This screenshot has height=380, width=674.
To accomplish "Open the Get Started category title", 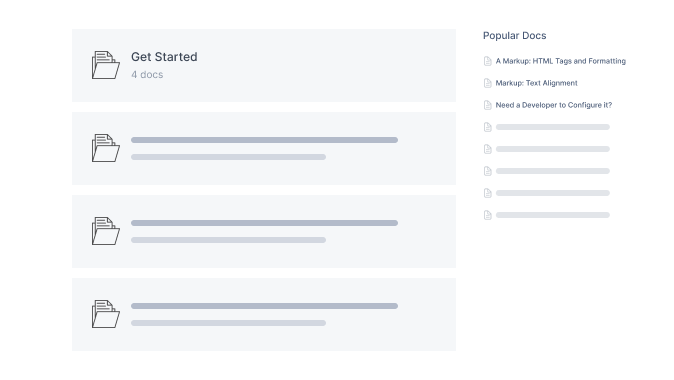I will (164, 57).
